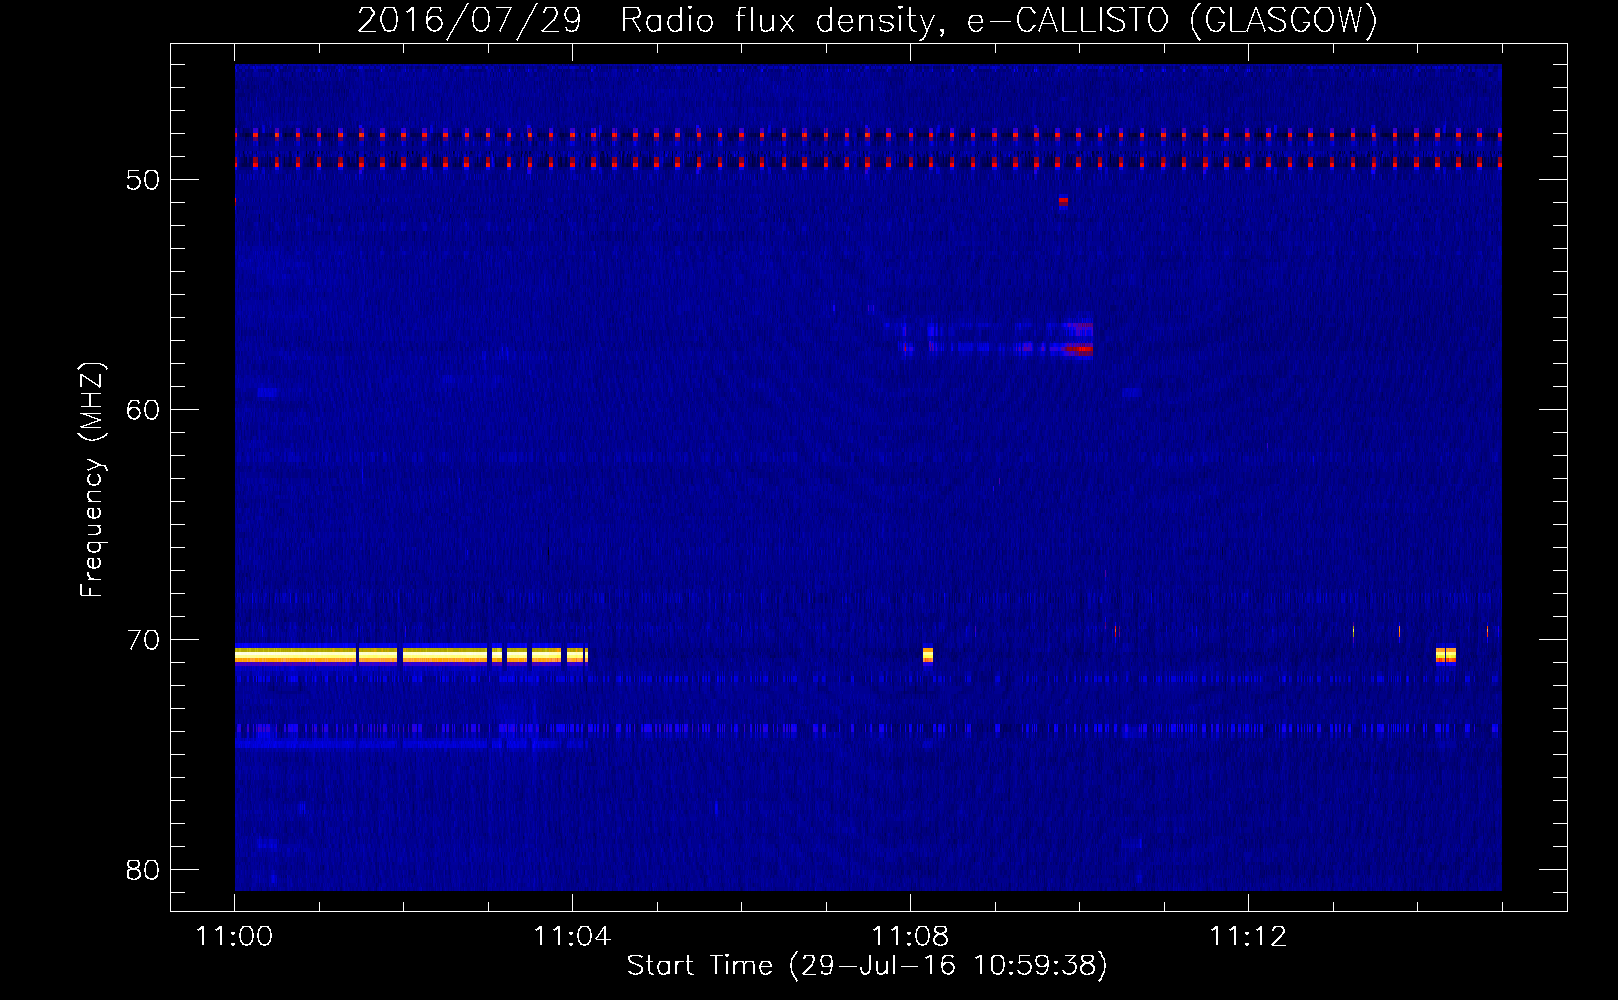Click the 11:12 time axis tick label
The width and height of the screenshot is (1618, 1000).
1248,937
